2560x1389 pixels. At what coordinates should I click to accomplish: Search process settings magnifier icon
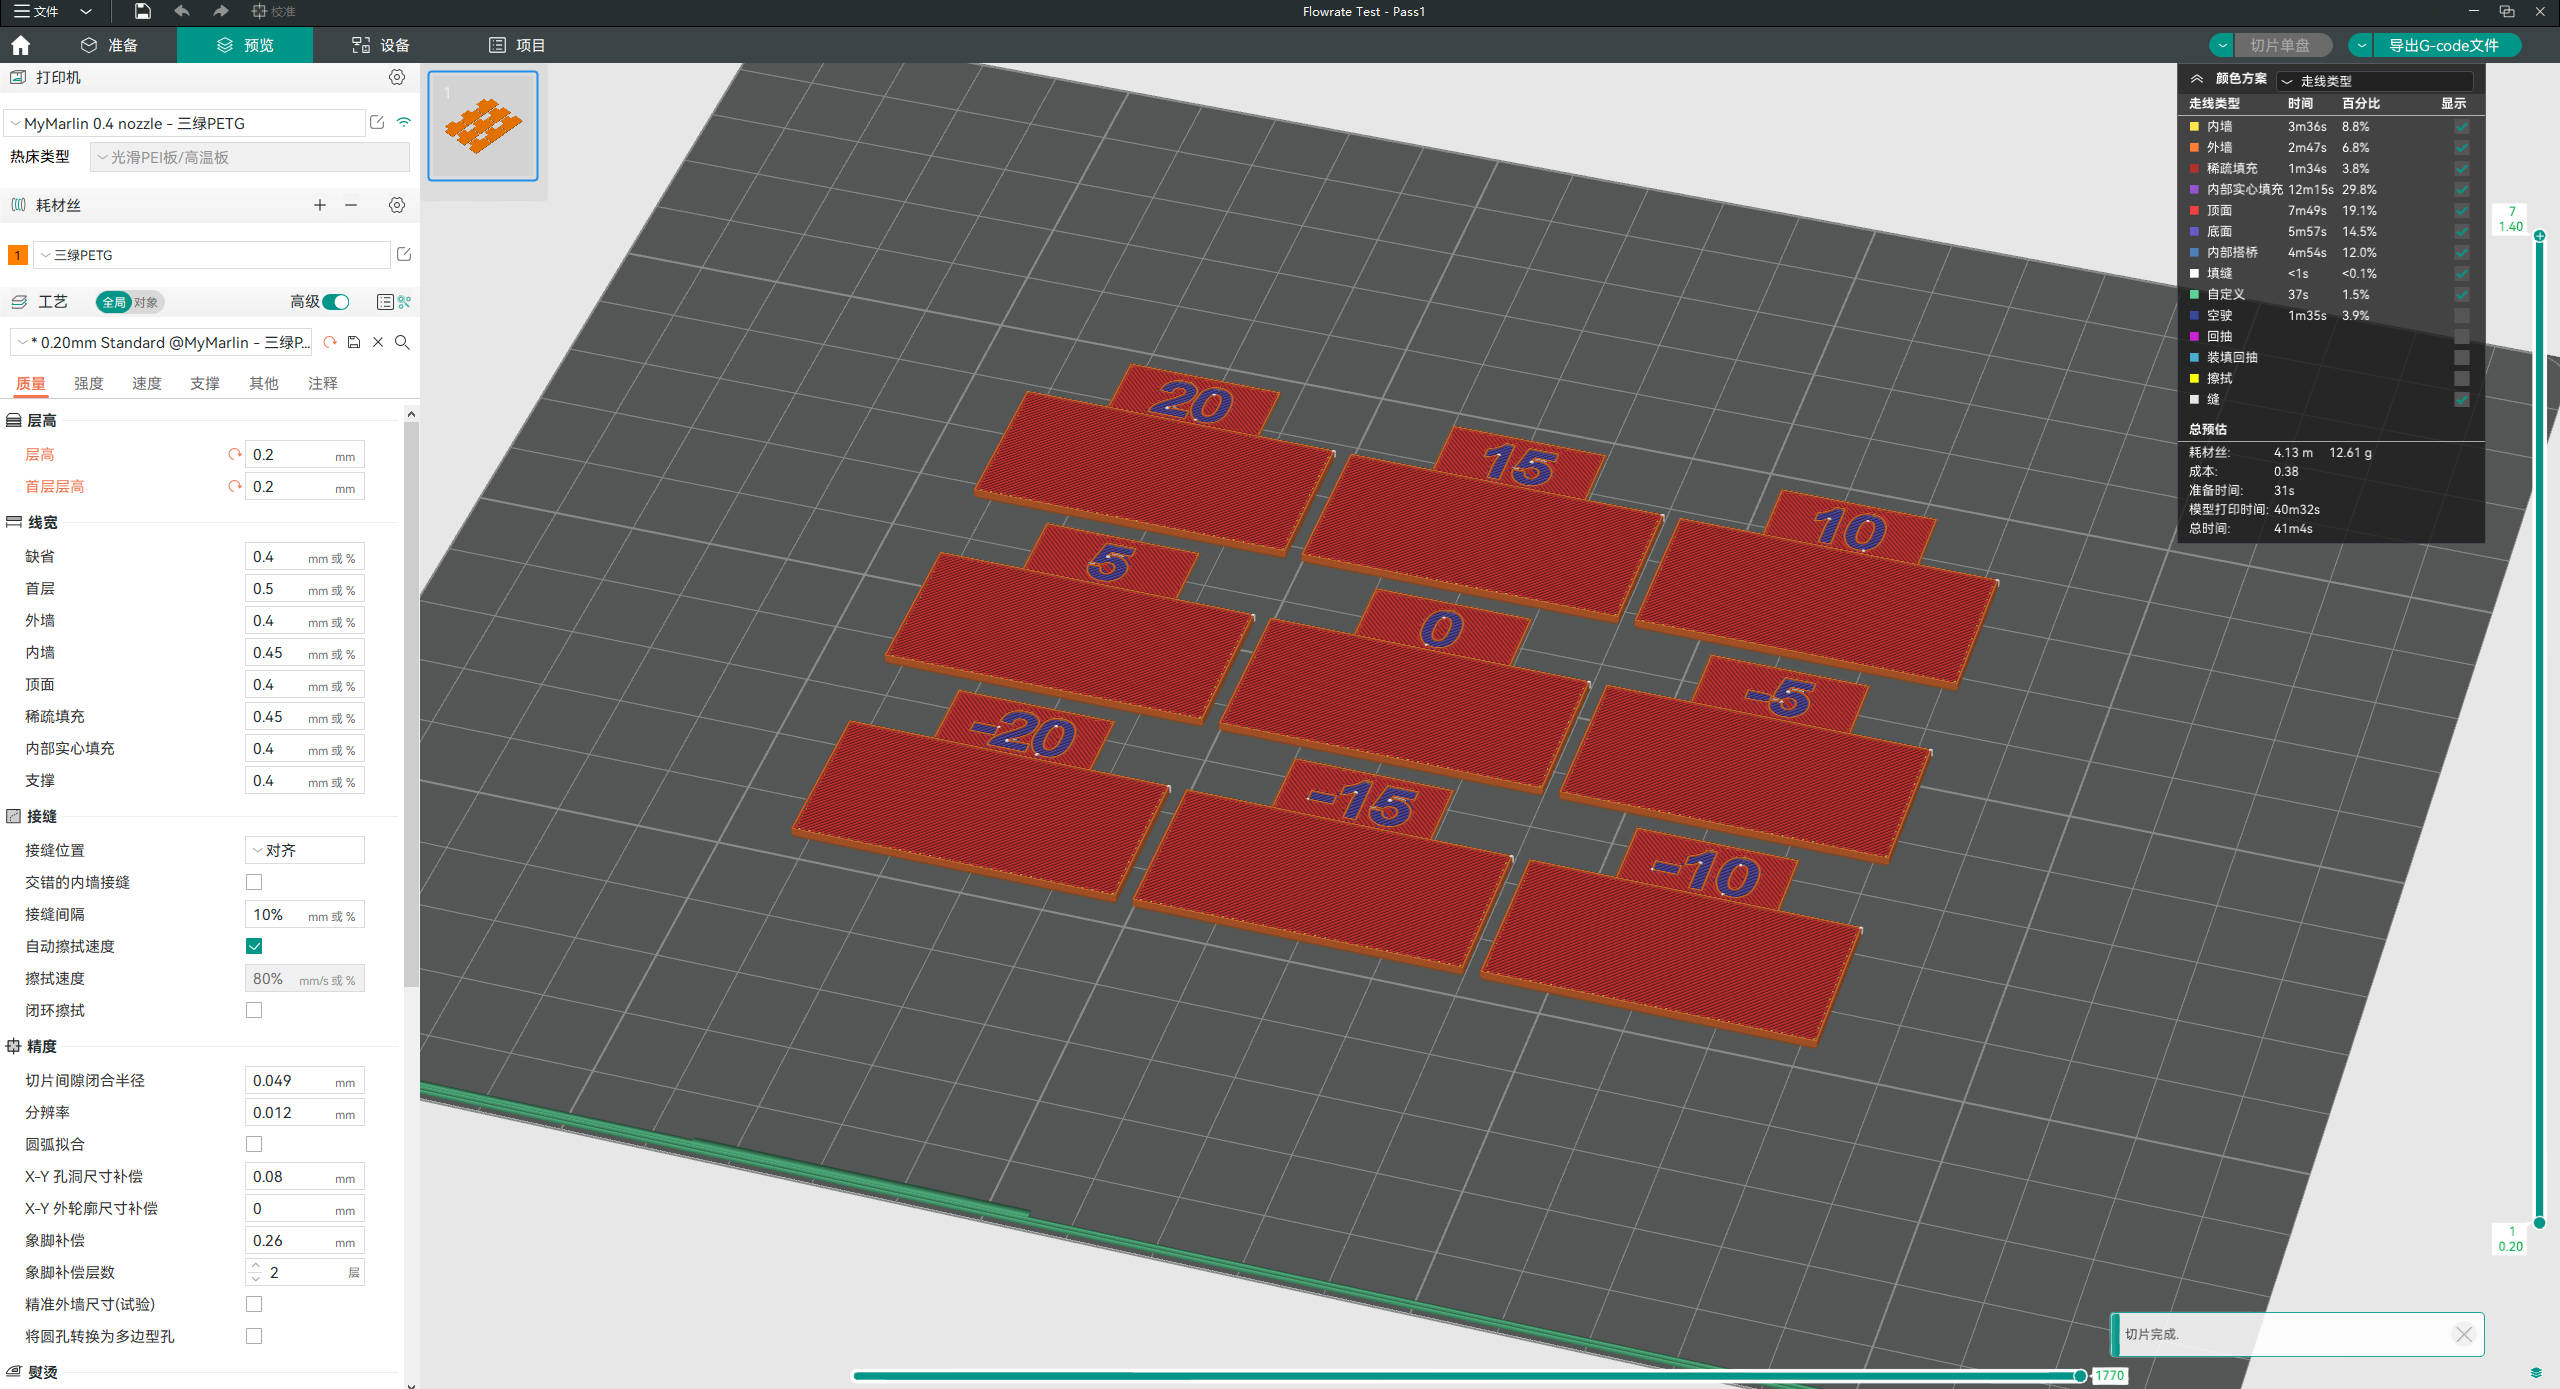[x=402, y=342]
